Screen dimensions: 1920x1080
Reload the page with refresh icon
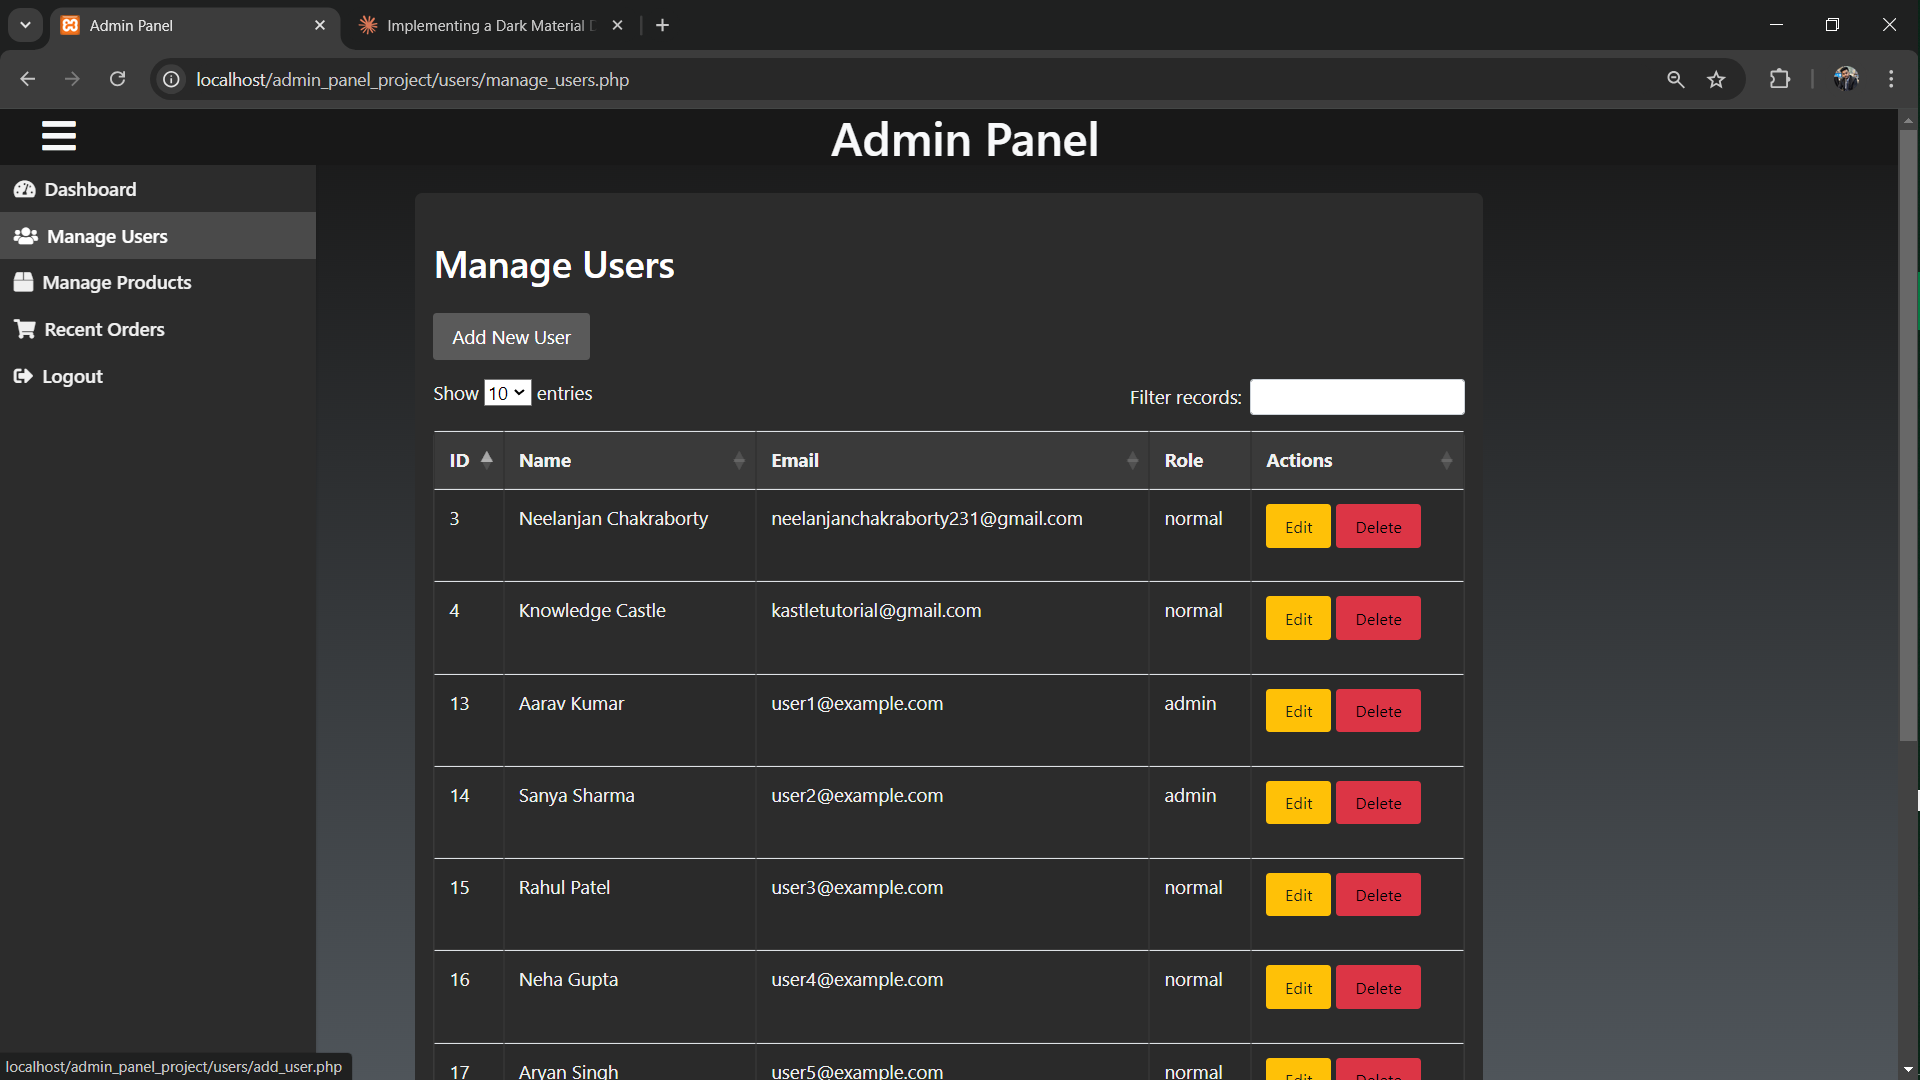point(117,79)
